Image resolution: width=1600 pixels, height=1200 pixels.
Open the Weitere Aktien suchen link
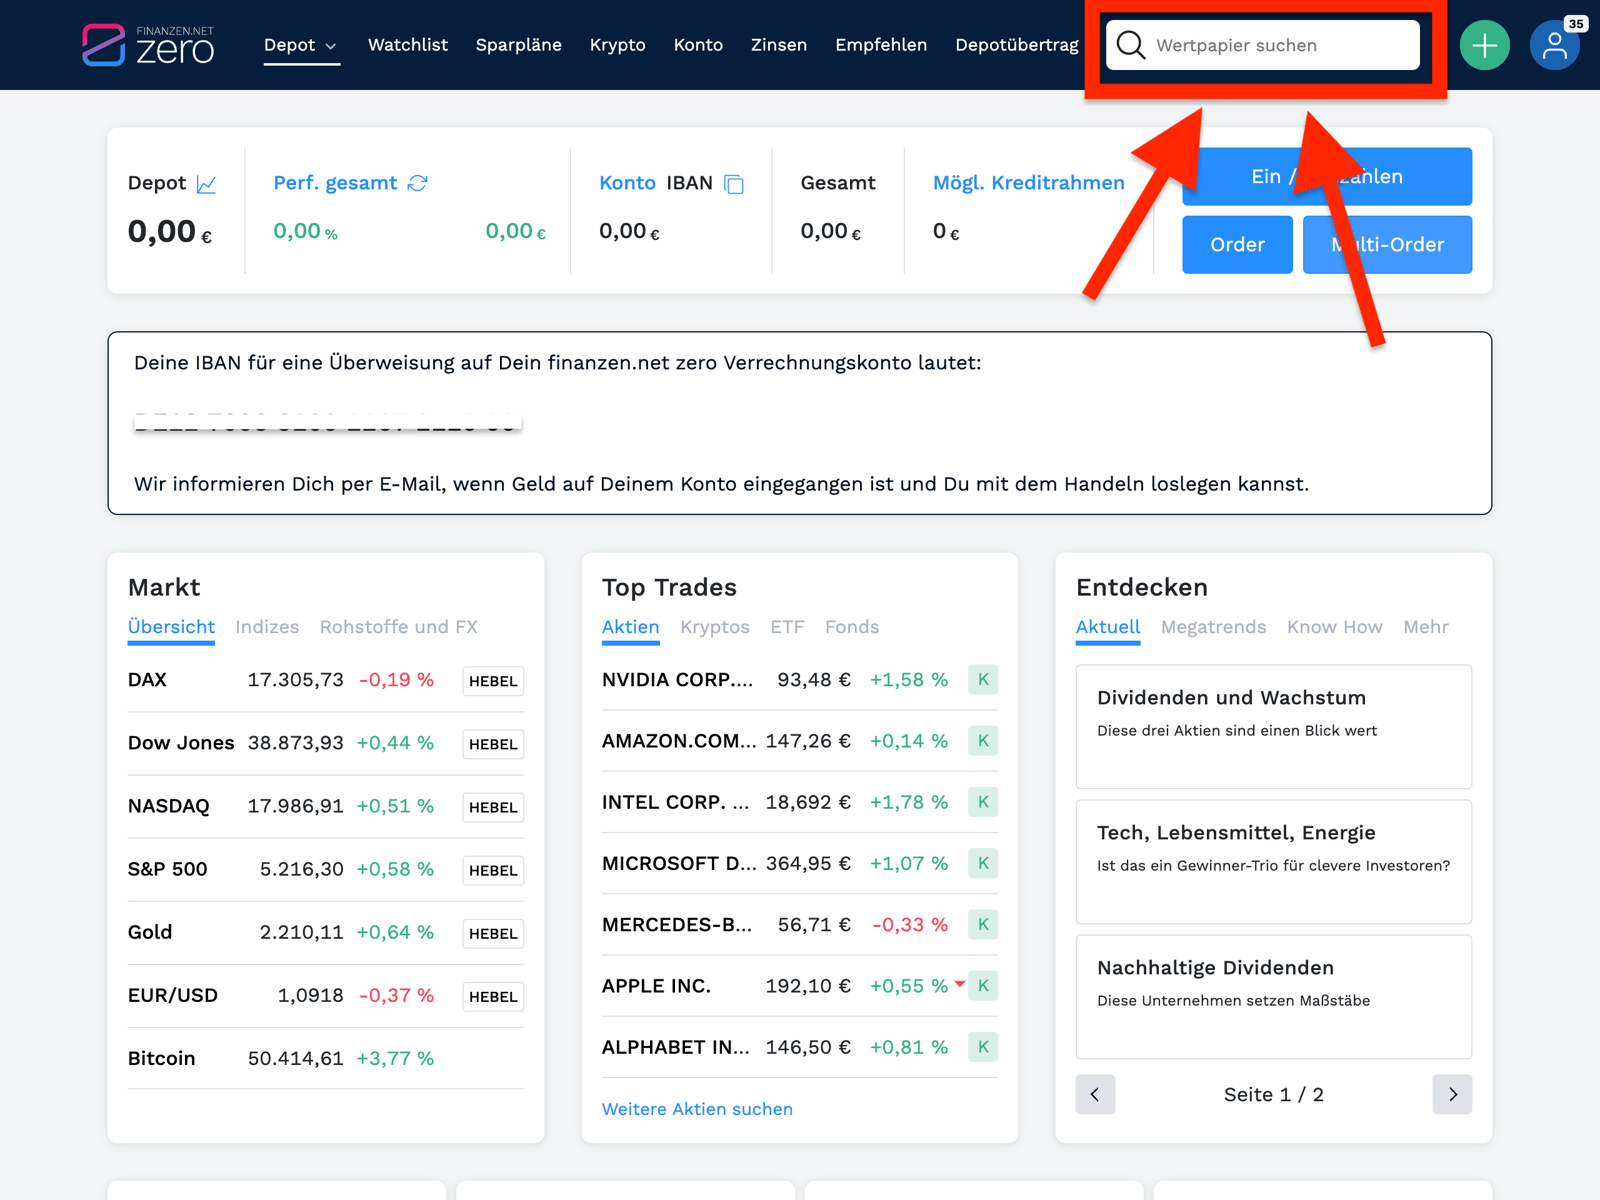click(x=697, y=1109)
